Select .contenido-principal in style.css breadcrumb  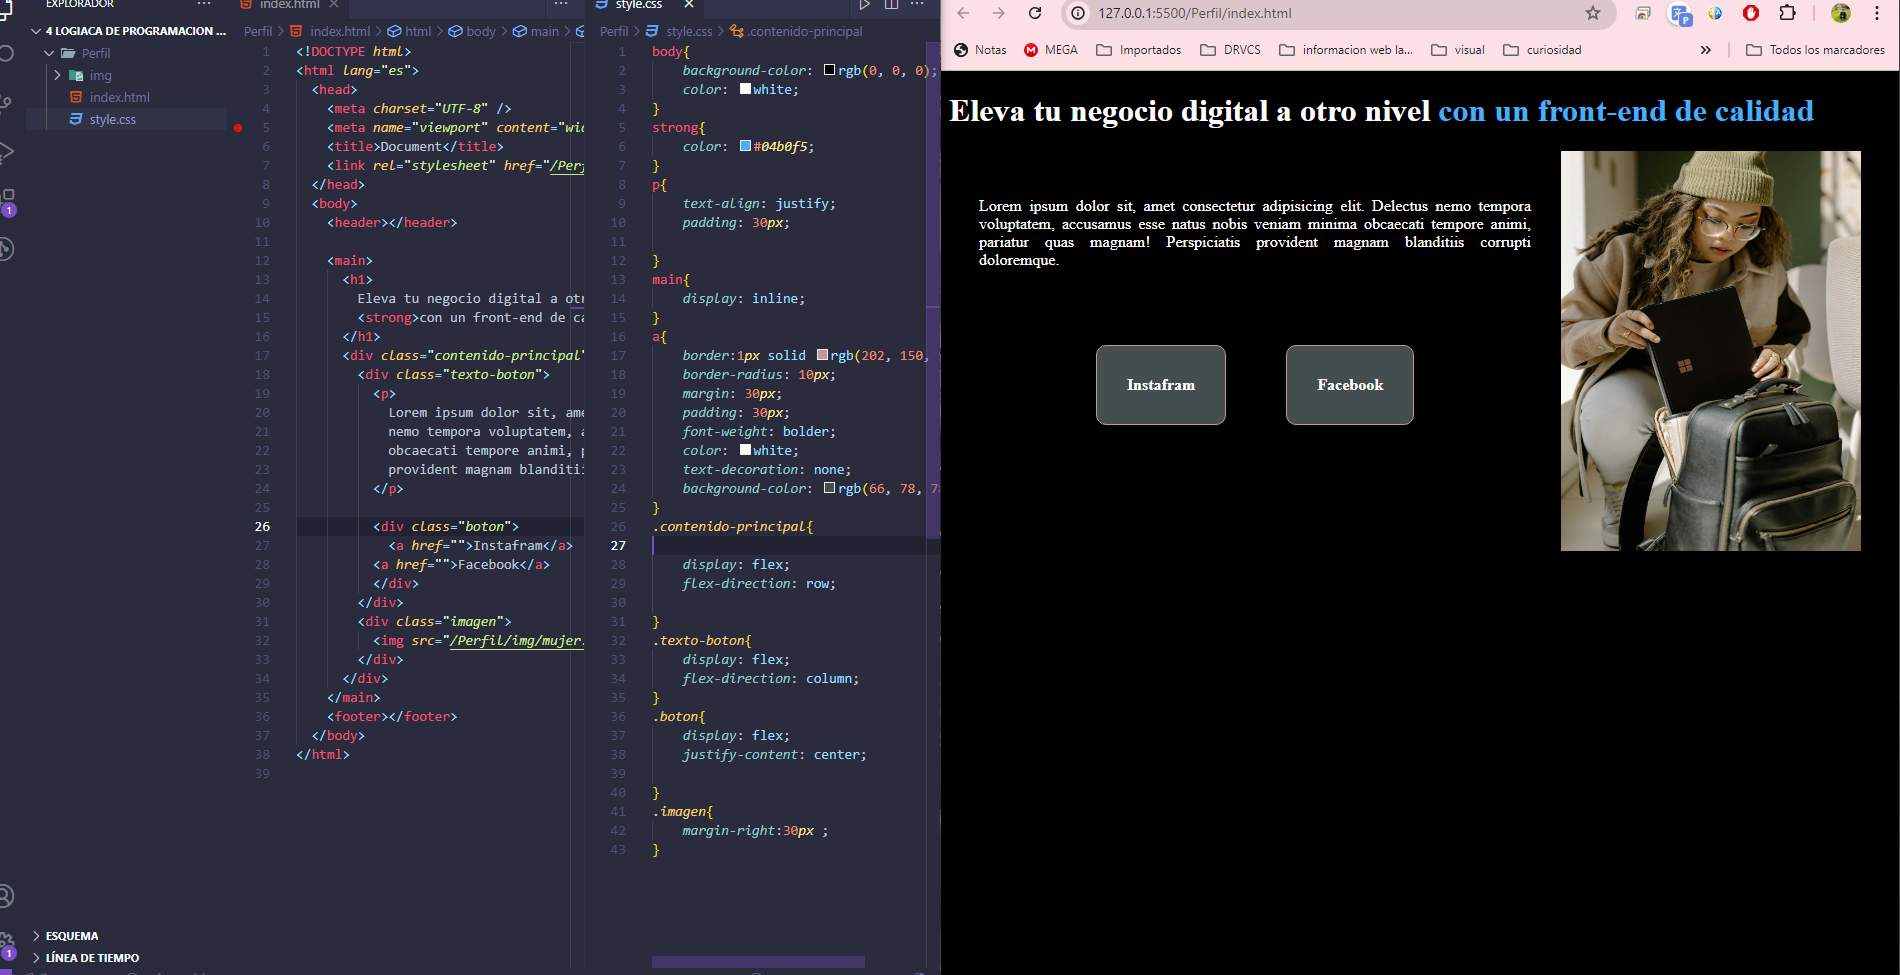coord(796,31)
